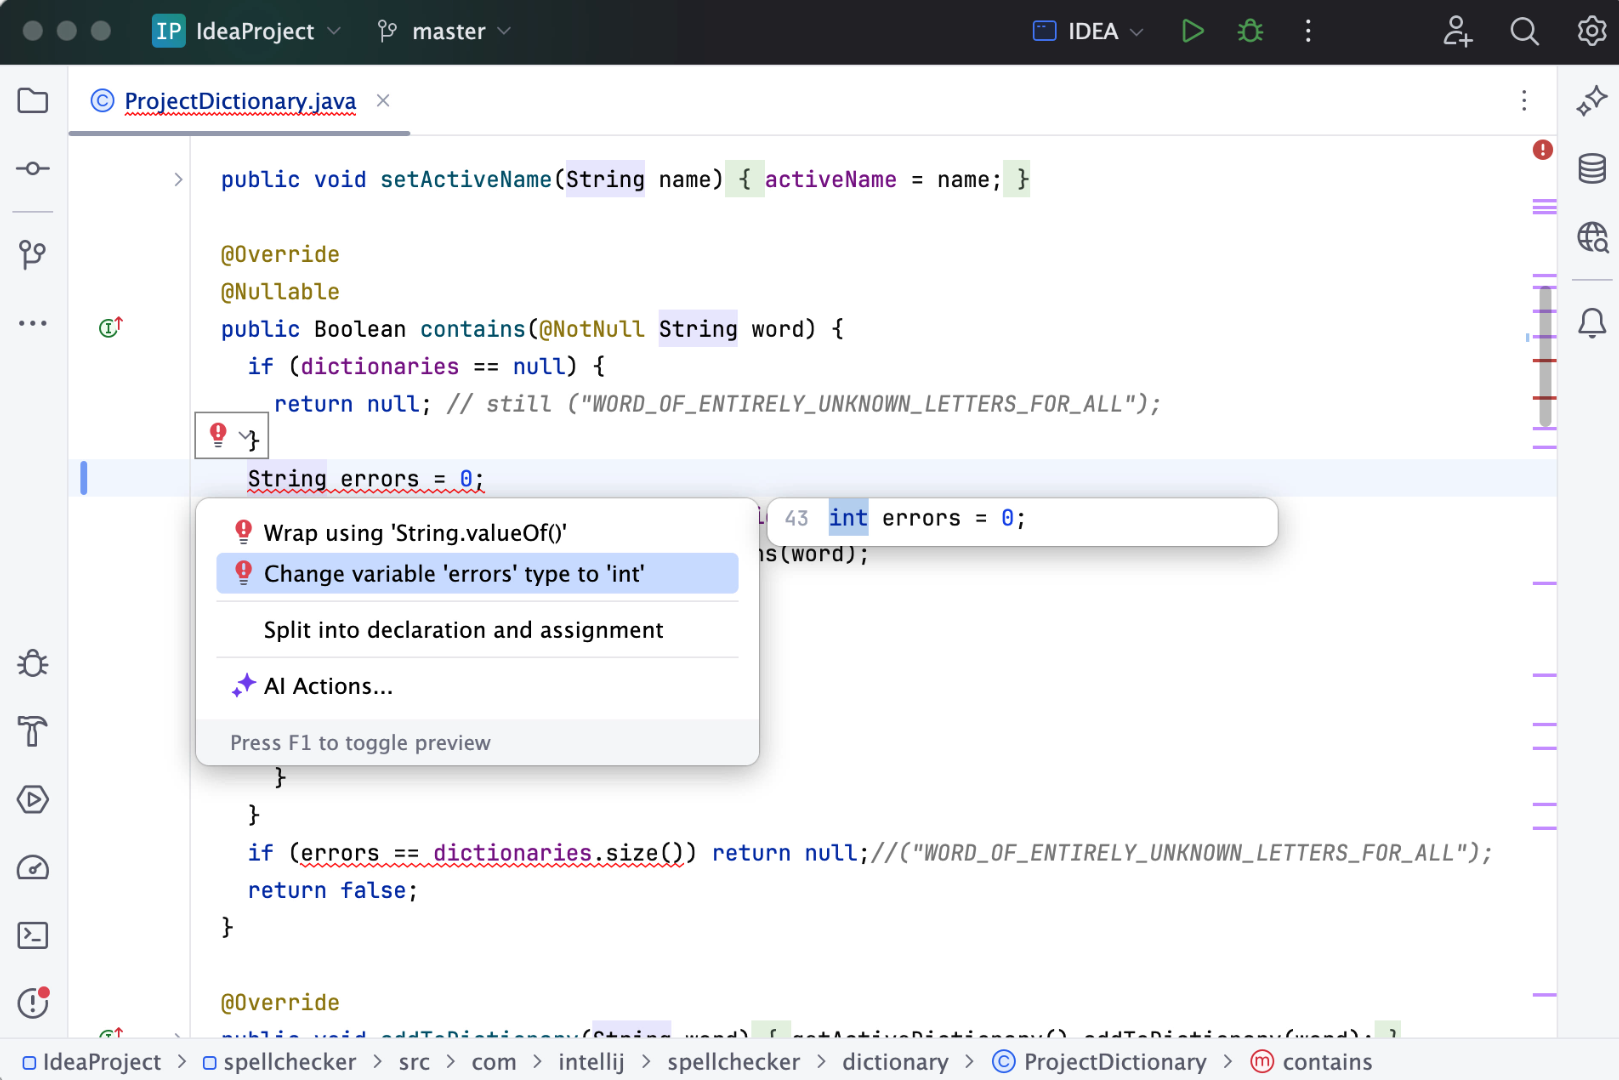The width and height of the screenshot is (1619, 1080).
Task: Click 'dictionaries.size()' in the if condition
Action: 558,853
